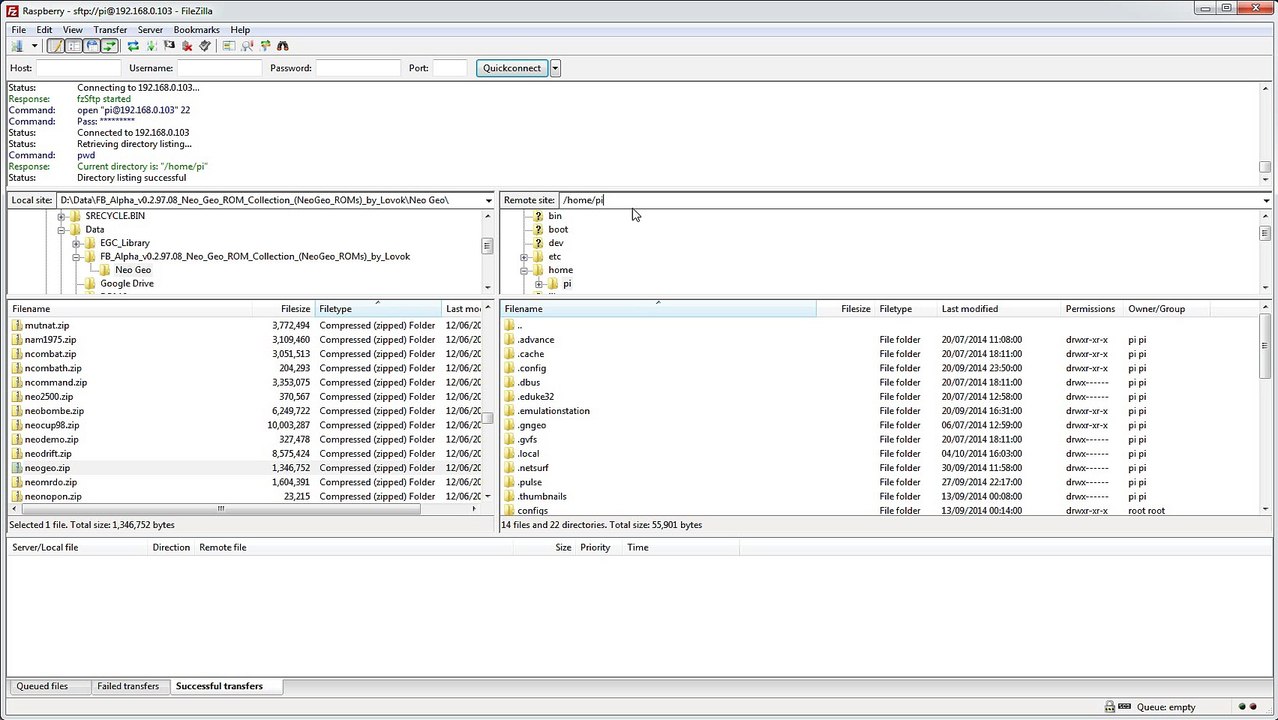
Task: Click the Reconnect to last server icon
Action: tap(205, 46)
